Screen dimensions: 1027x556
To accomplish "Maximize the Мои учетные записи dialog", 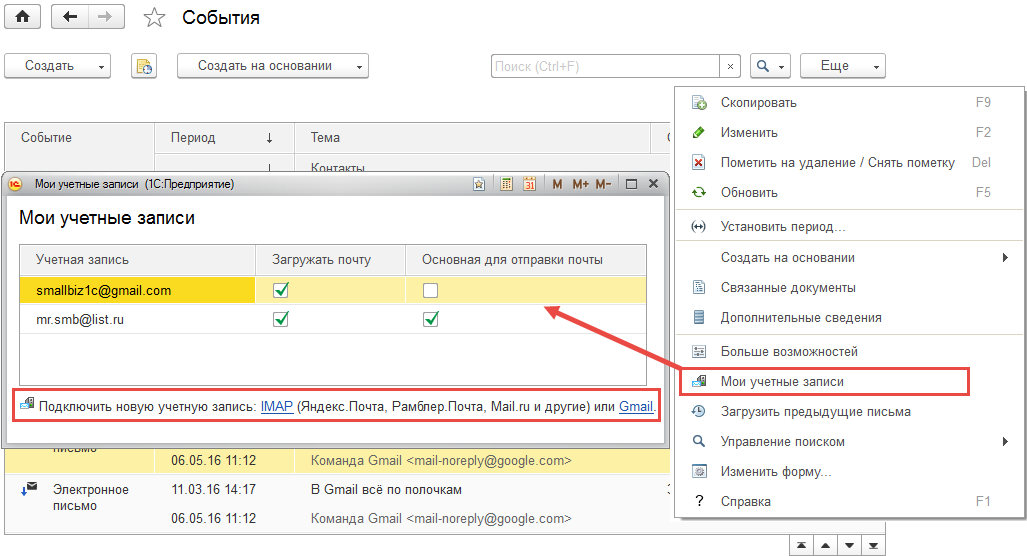I will 631,184.
